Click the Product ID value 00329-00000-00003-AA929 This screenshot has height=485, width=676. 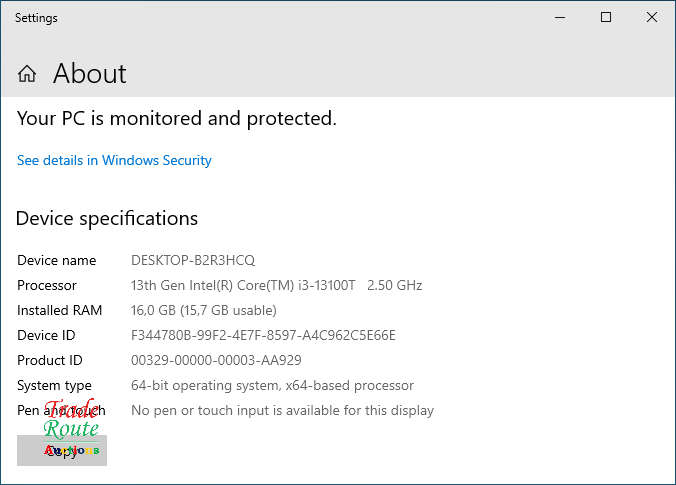coord(216,360)
